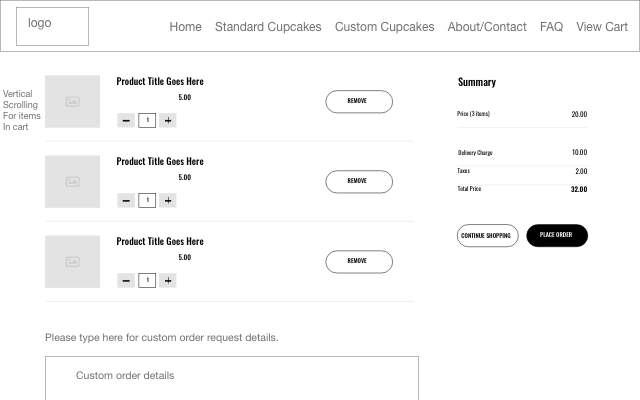Viewport: 640px width, 400px height.
Task: Click the quantity field of the third cart item
Action: tap(147, 280)
